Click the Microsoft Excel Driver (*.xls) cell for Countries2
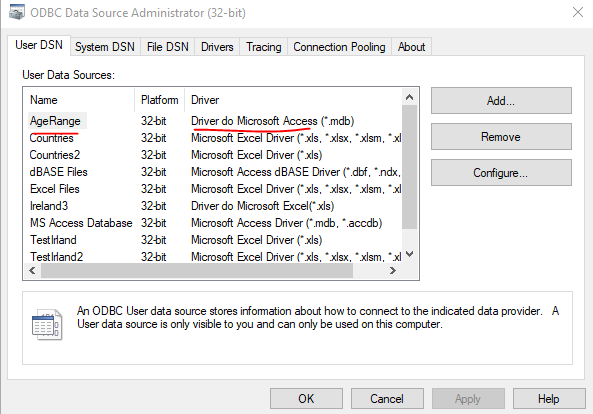 (x=257, y=155)
